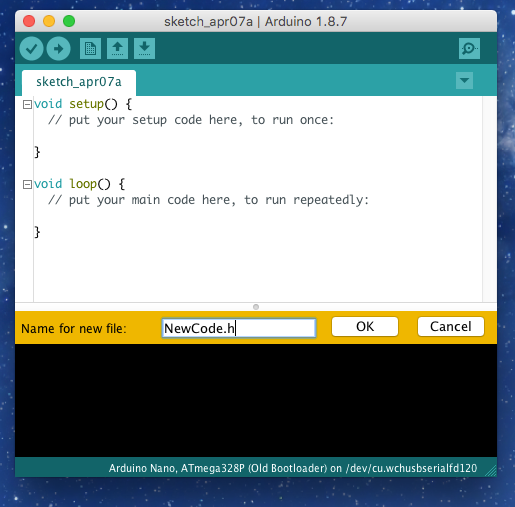Confirm new file name with OK
The height and width of the screenshot is (507, 515).
click(365, 327)
